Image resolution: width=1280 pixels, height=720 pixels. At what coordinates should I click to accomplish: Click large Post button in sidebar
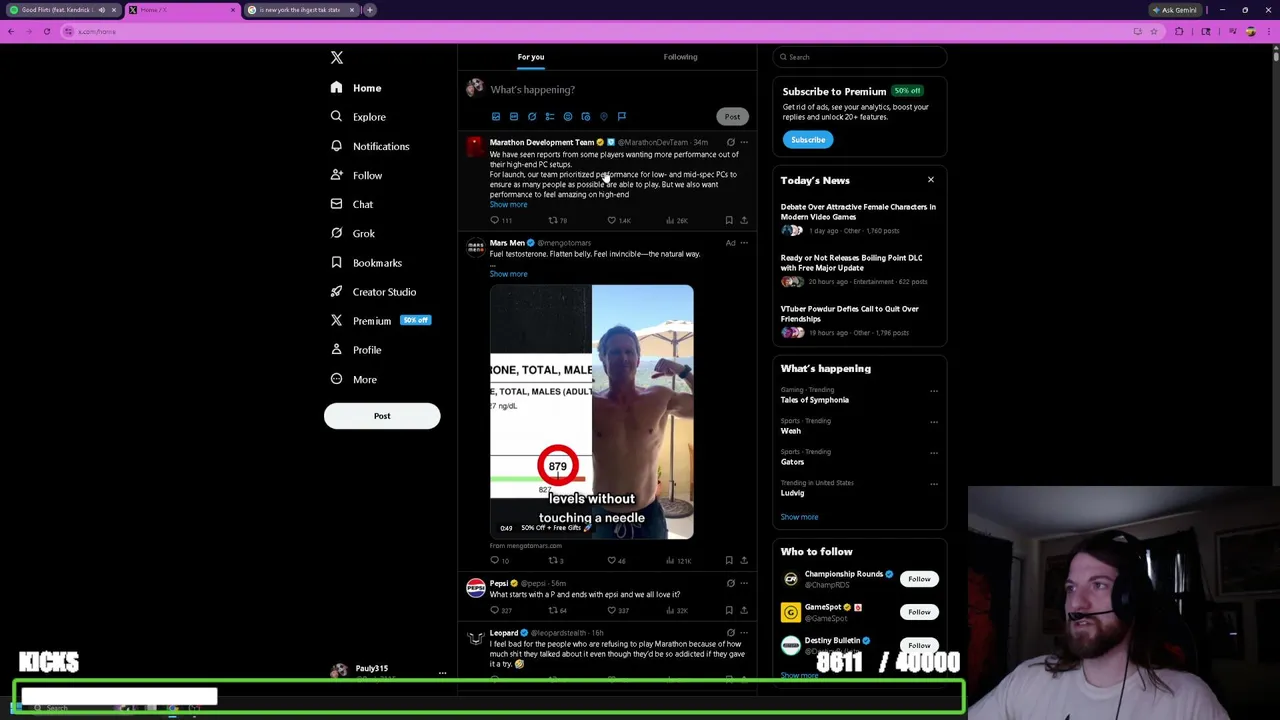click(x=382, y=416)
